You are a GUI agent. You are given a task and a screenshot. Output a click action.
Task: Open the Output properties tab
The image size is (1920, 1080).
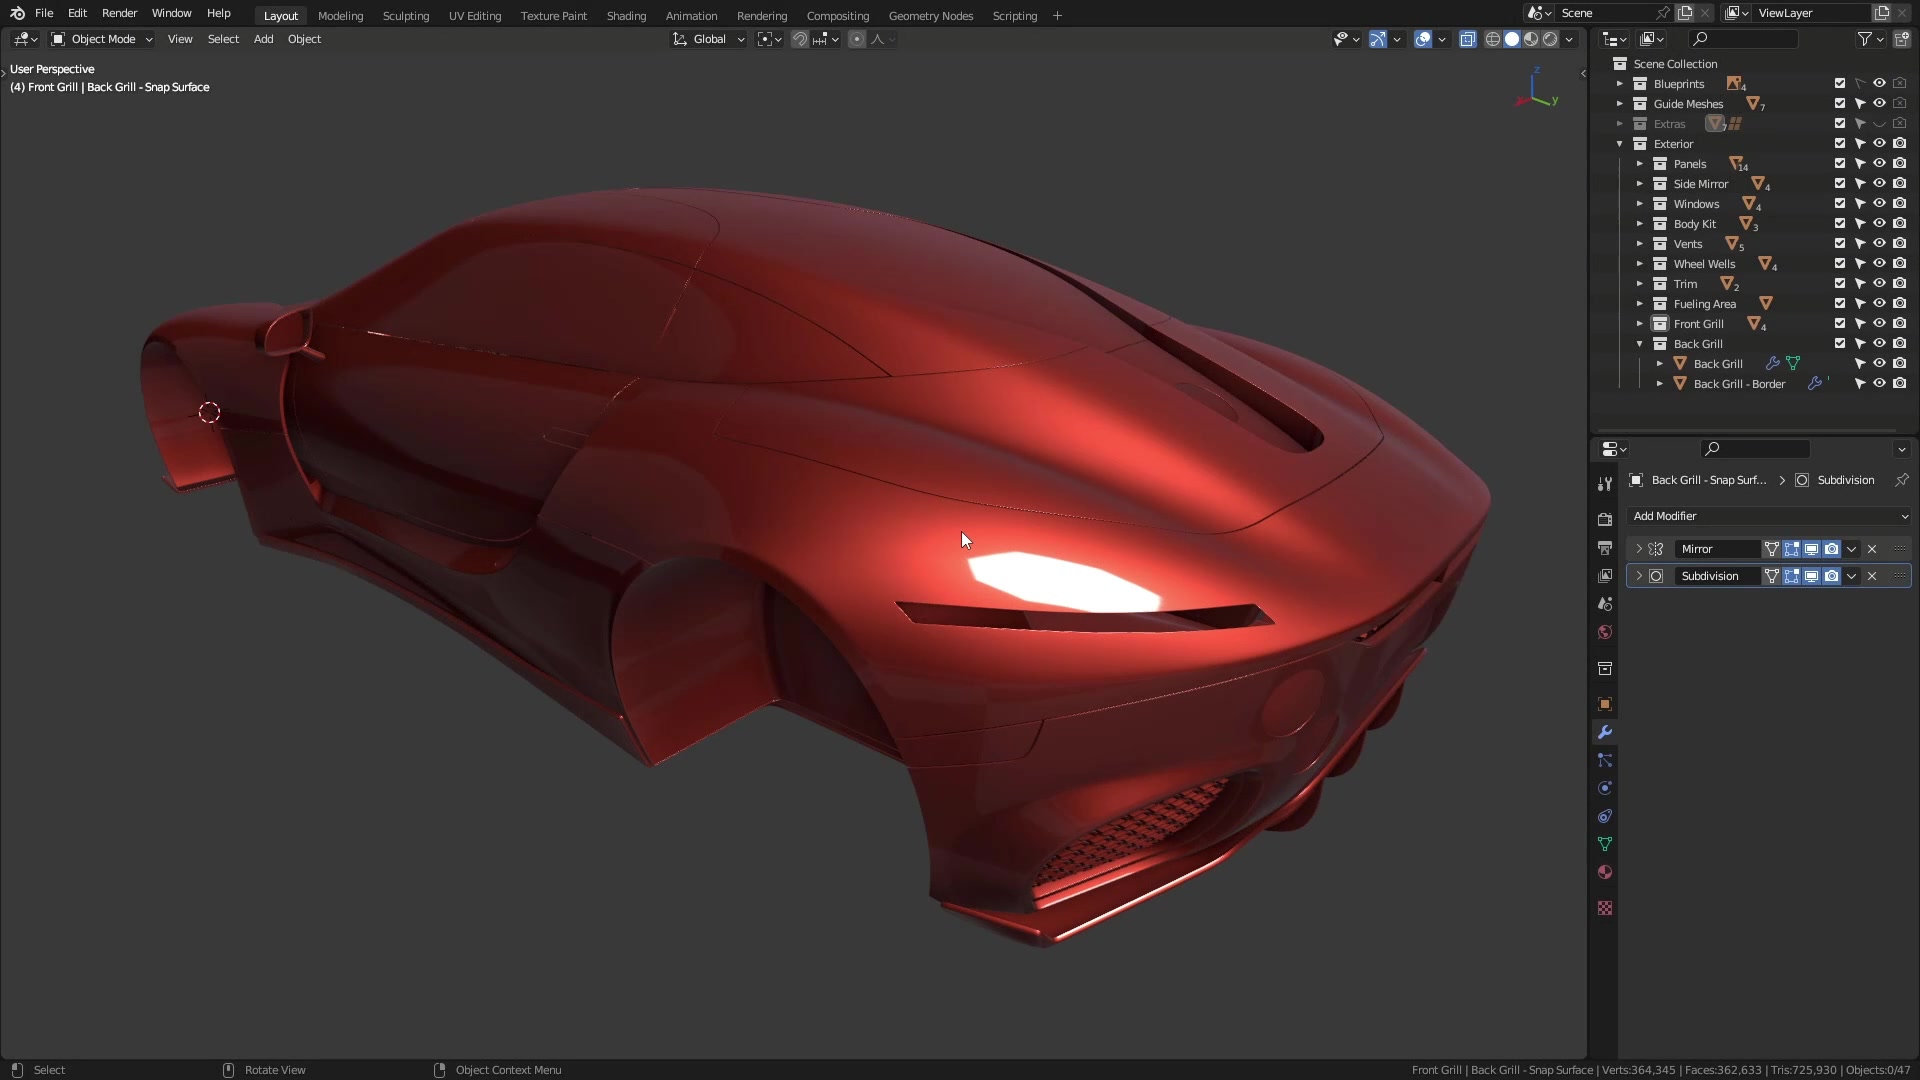[x=1605, y=548]
